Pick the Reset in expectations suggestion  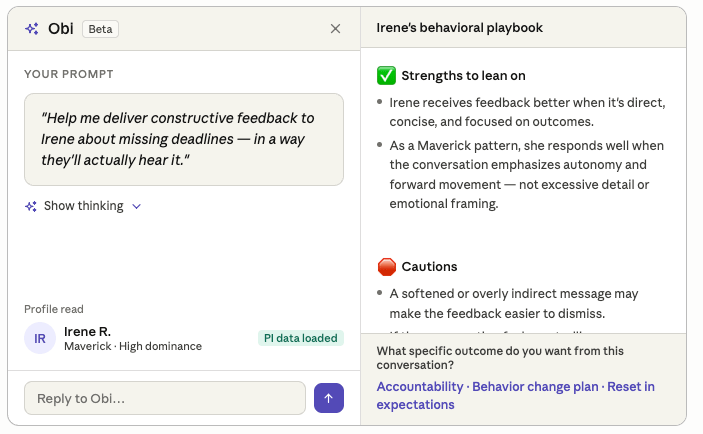(x=516, y=395)
